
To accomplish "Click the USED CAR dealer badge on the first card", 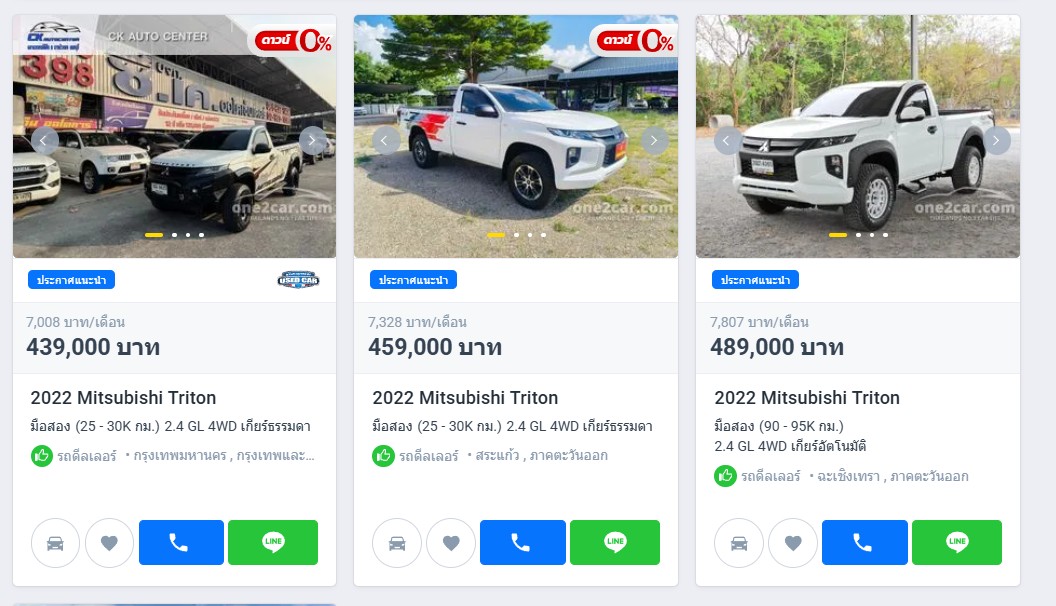I will pos(298,280).
